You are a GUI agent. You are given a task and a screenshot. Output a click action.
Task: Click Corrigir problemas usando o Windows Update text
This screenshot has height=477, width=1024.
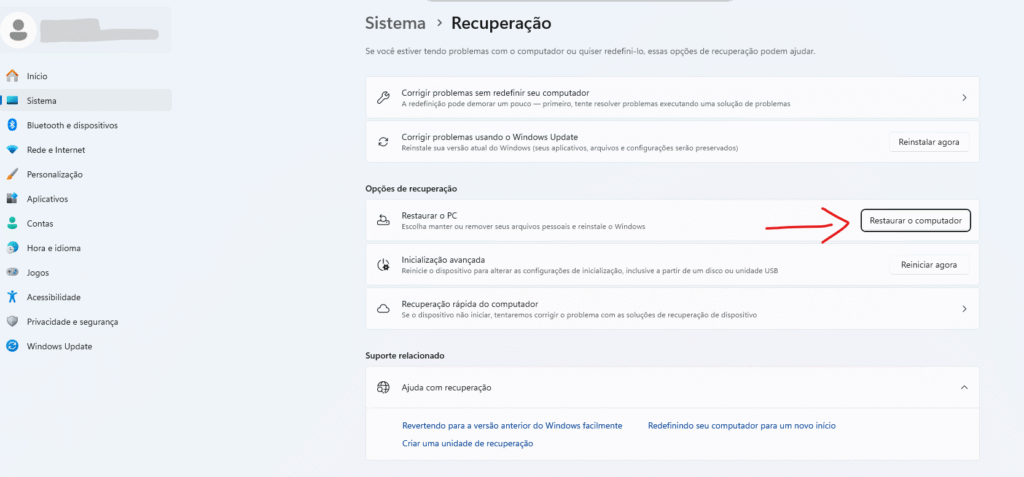click(490, 137)
